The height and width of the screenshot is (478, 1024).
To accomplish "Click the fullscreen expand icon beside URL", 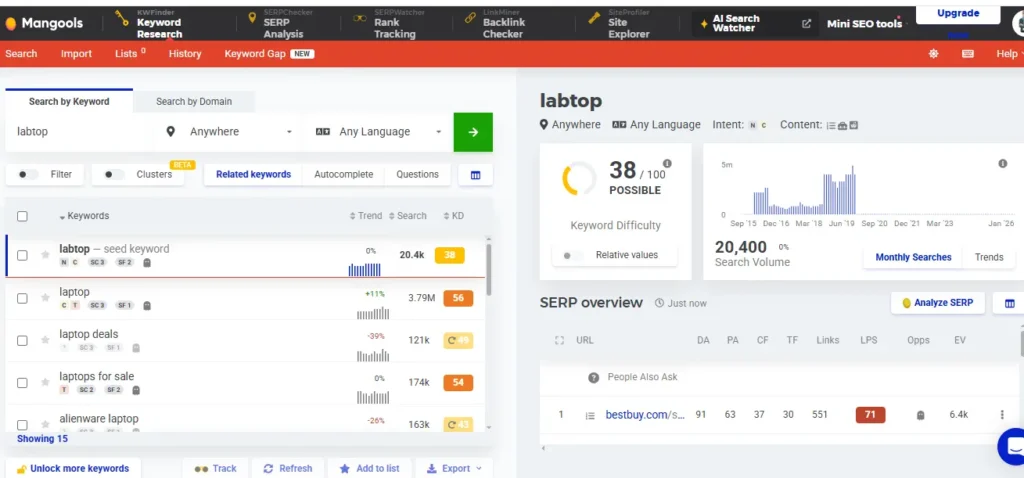I will pos(559,340).
